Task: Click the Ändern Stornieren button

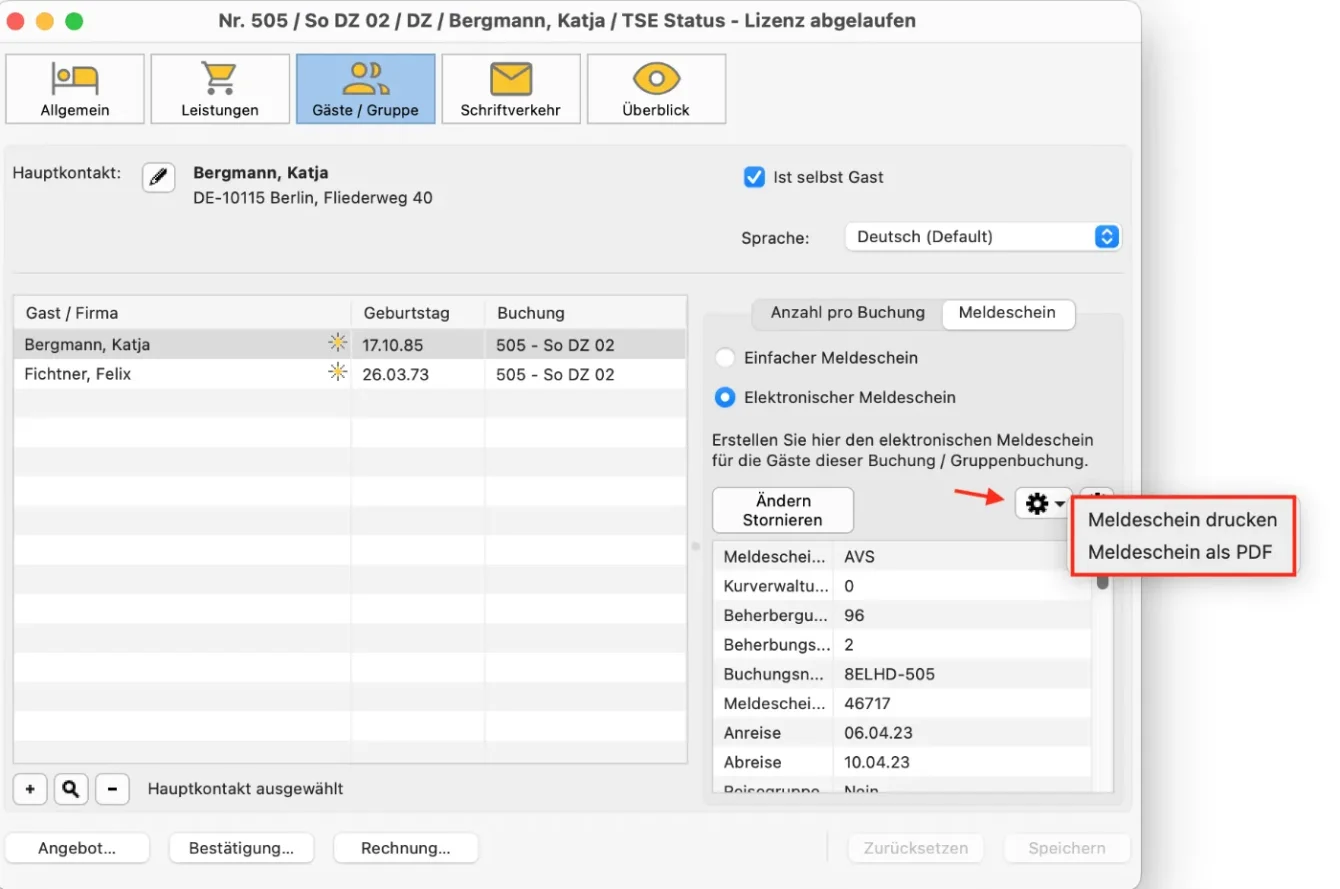Action: pyautogui.click(x=783, y=510)
